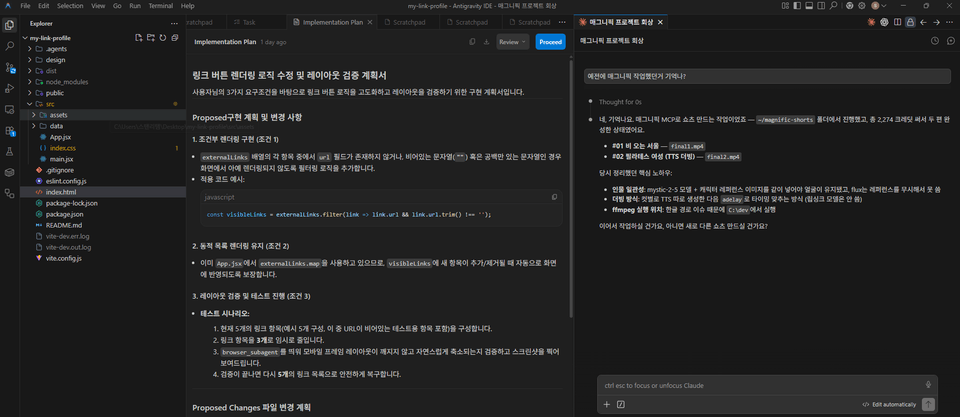The image size is (960, 417).
Task: Open the Extensions view with badge
Action: pyautogui.click(x=9, y=130)
